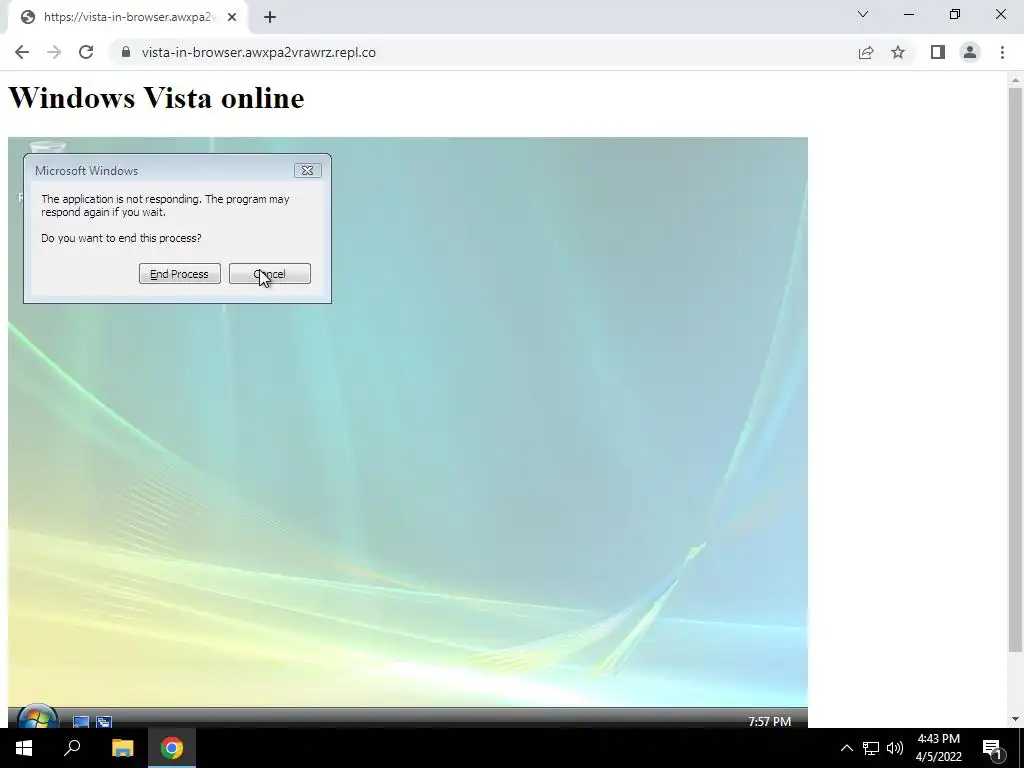Open the Windows Start menu
The height and width of the screenshot is (768, 1024).
(24, 748)
